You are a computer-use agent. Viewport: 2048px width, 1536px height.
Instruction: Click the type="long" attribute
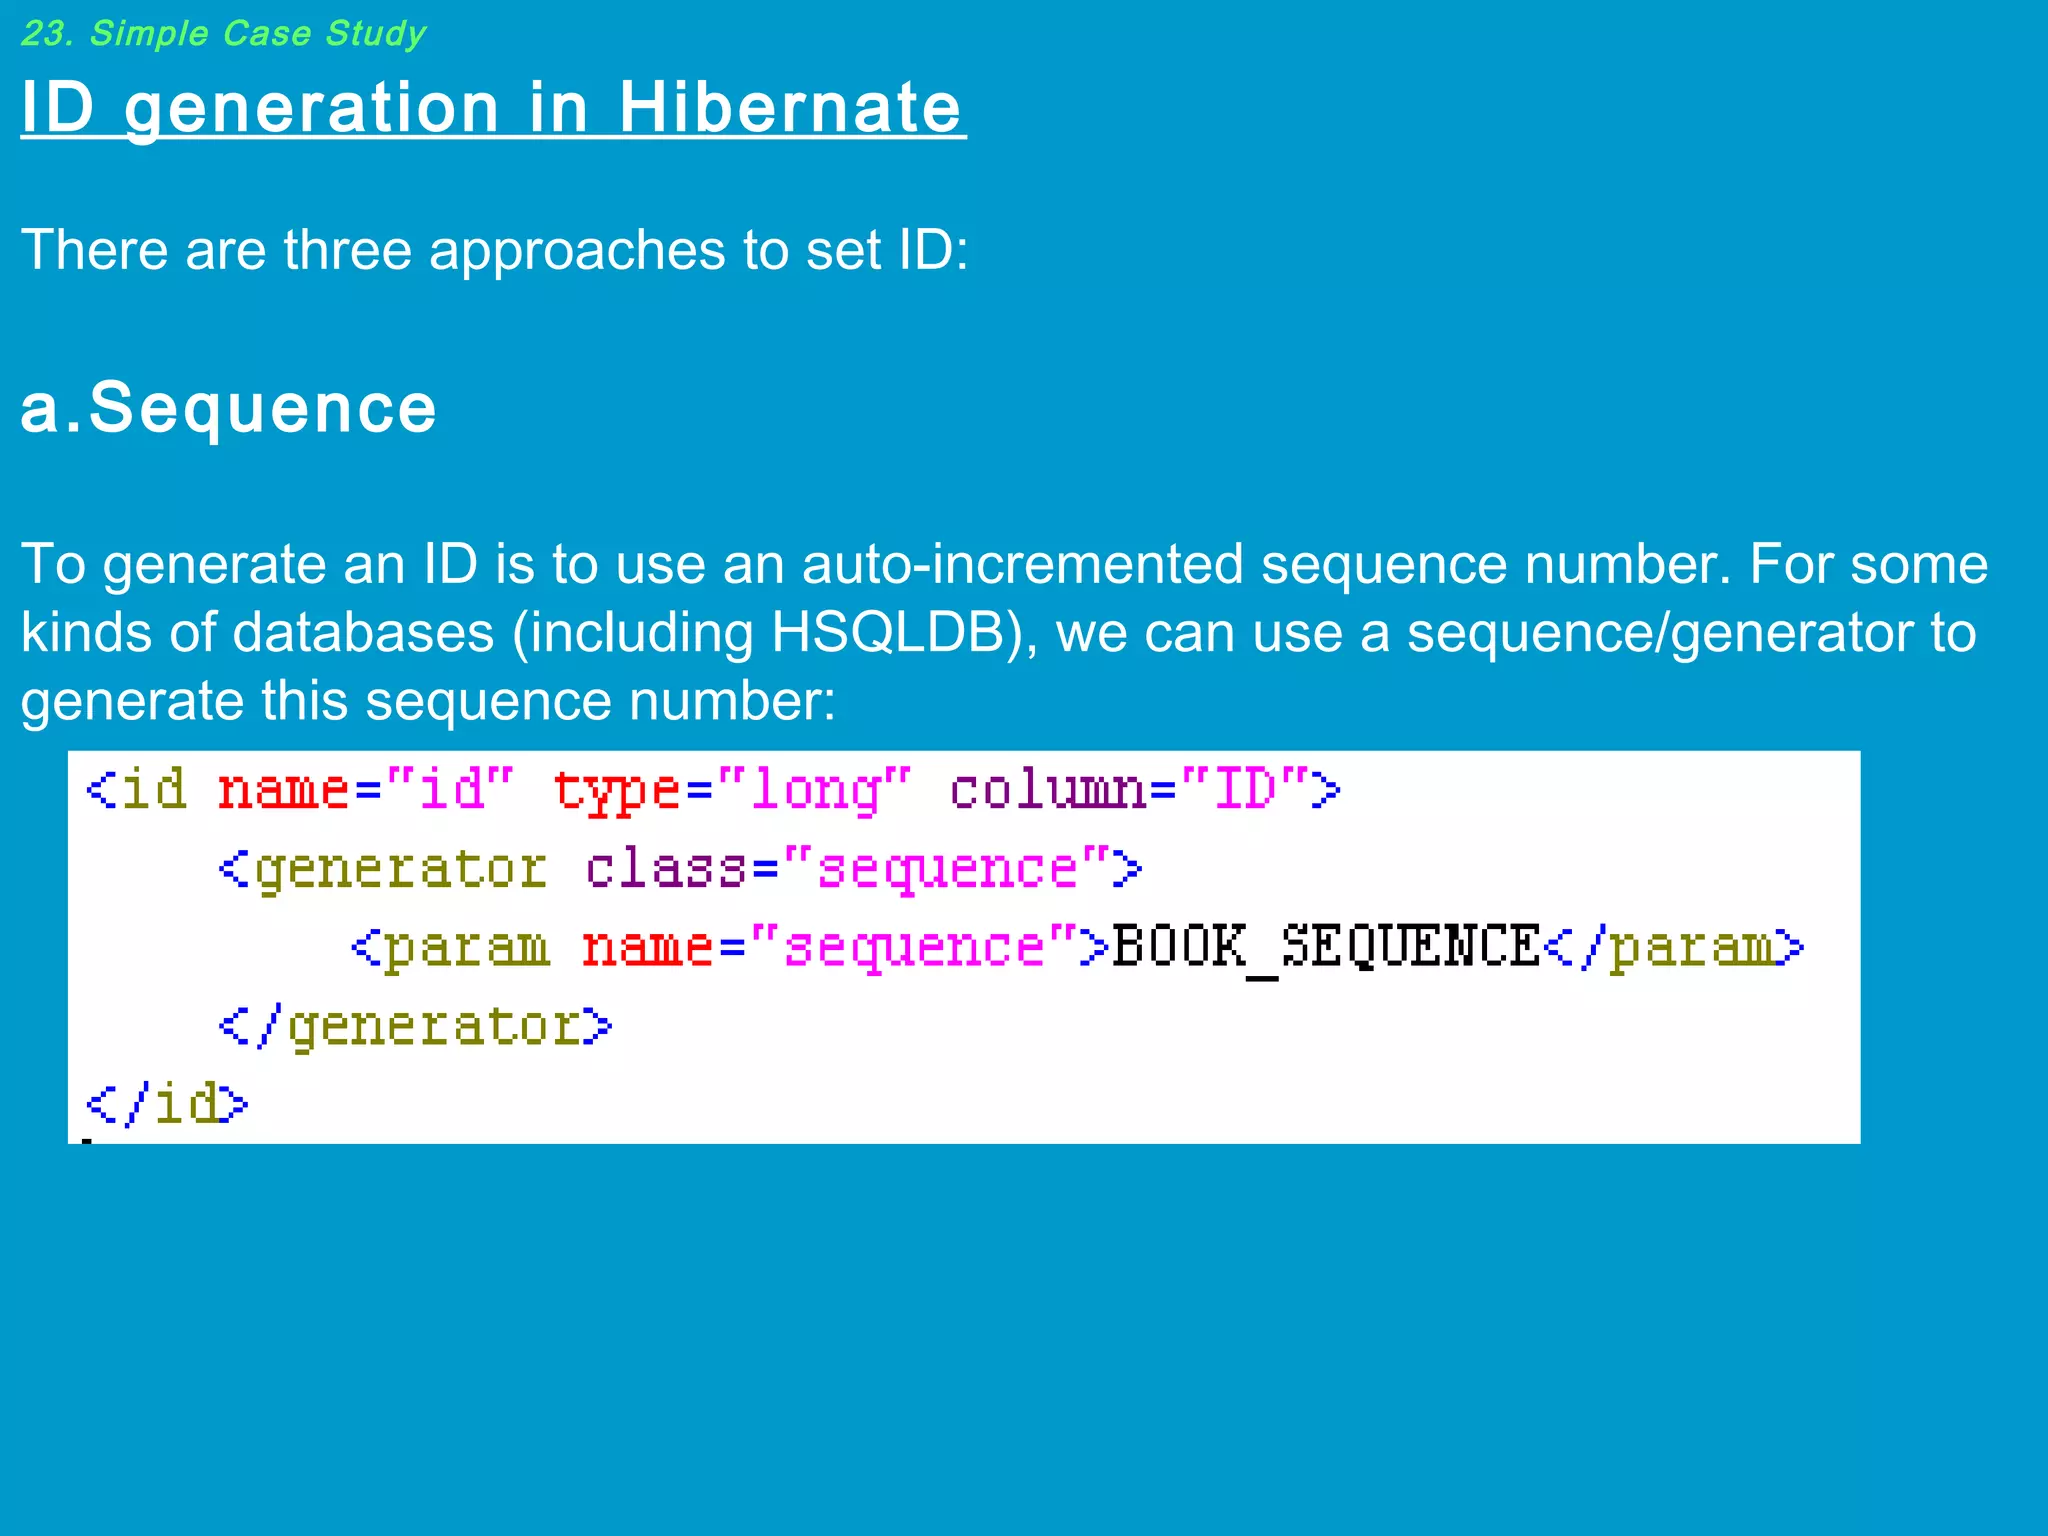(x=732, y=790)
